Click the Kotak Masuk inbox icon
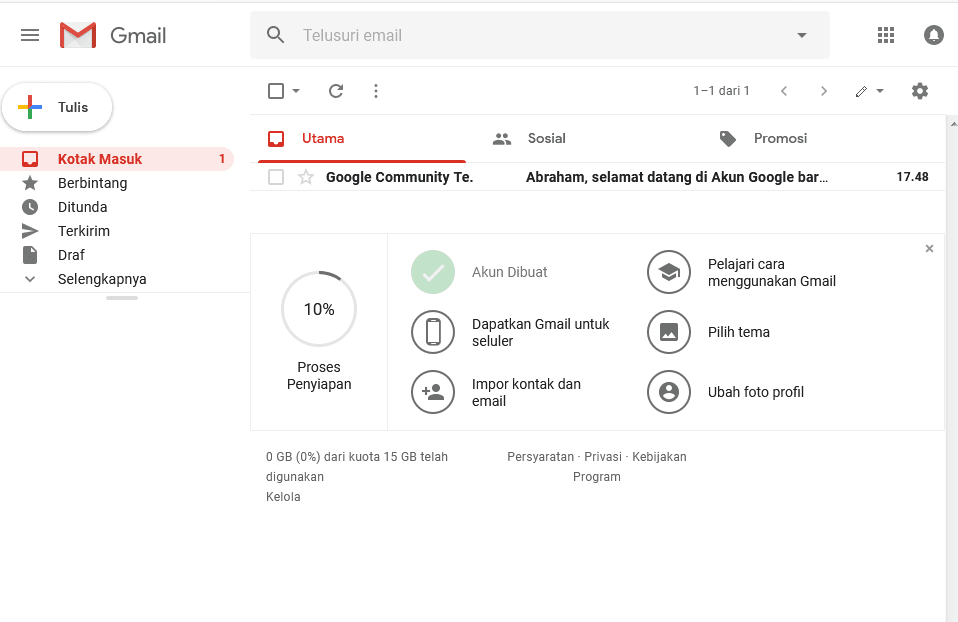958x622 pixels. point(30,159)
